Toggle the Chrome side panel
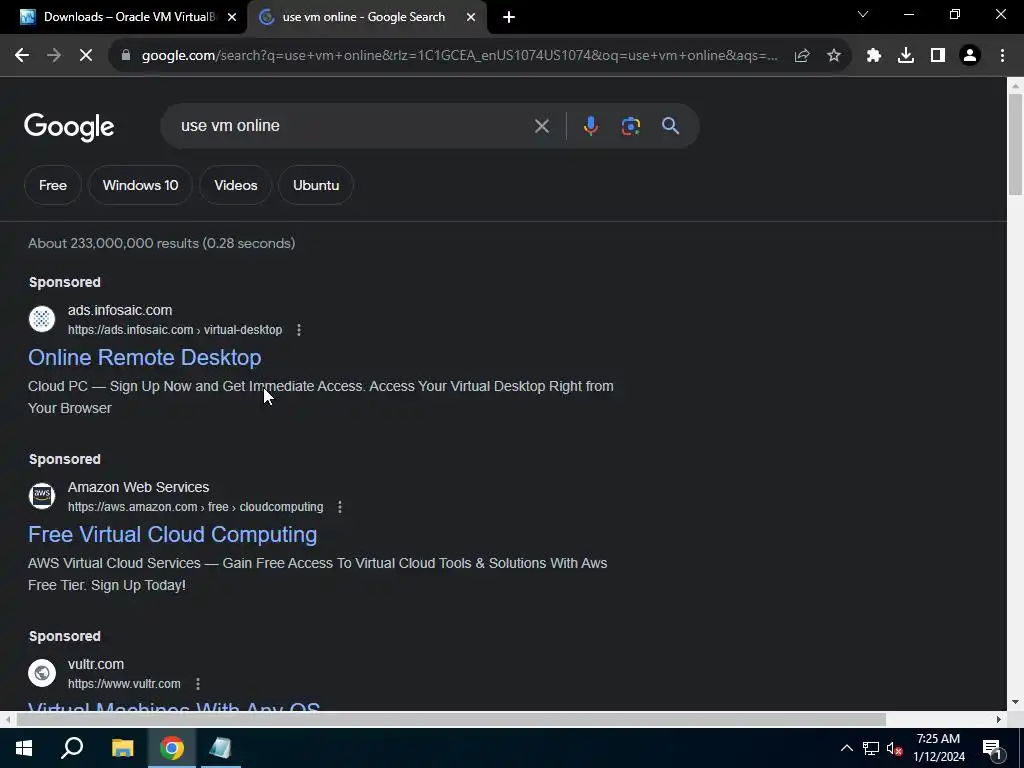Viewport: 1024px width, 768px height. [938, 56]
